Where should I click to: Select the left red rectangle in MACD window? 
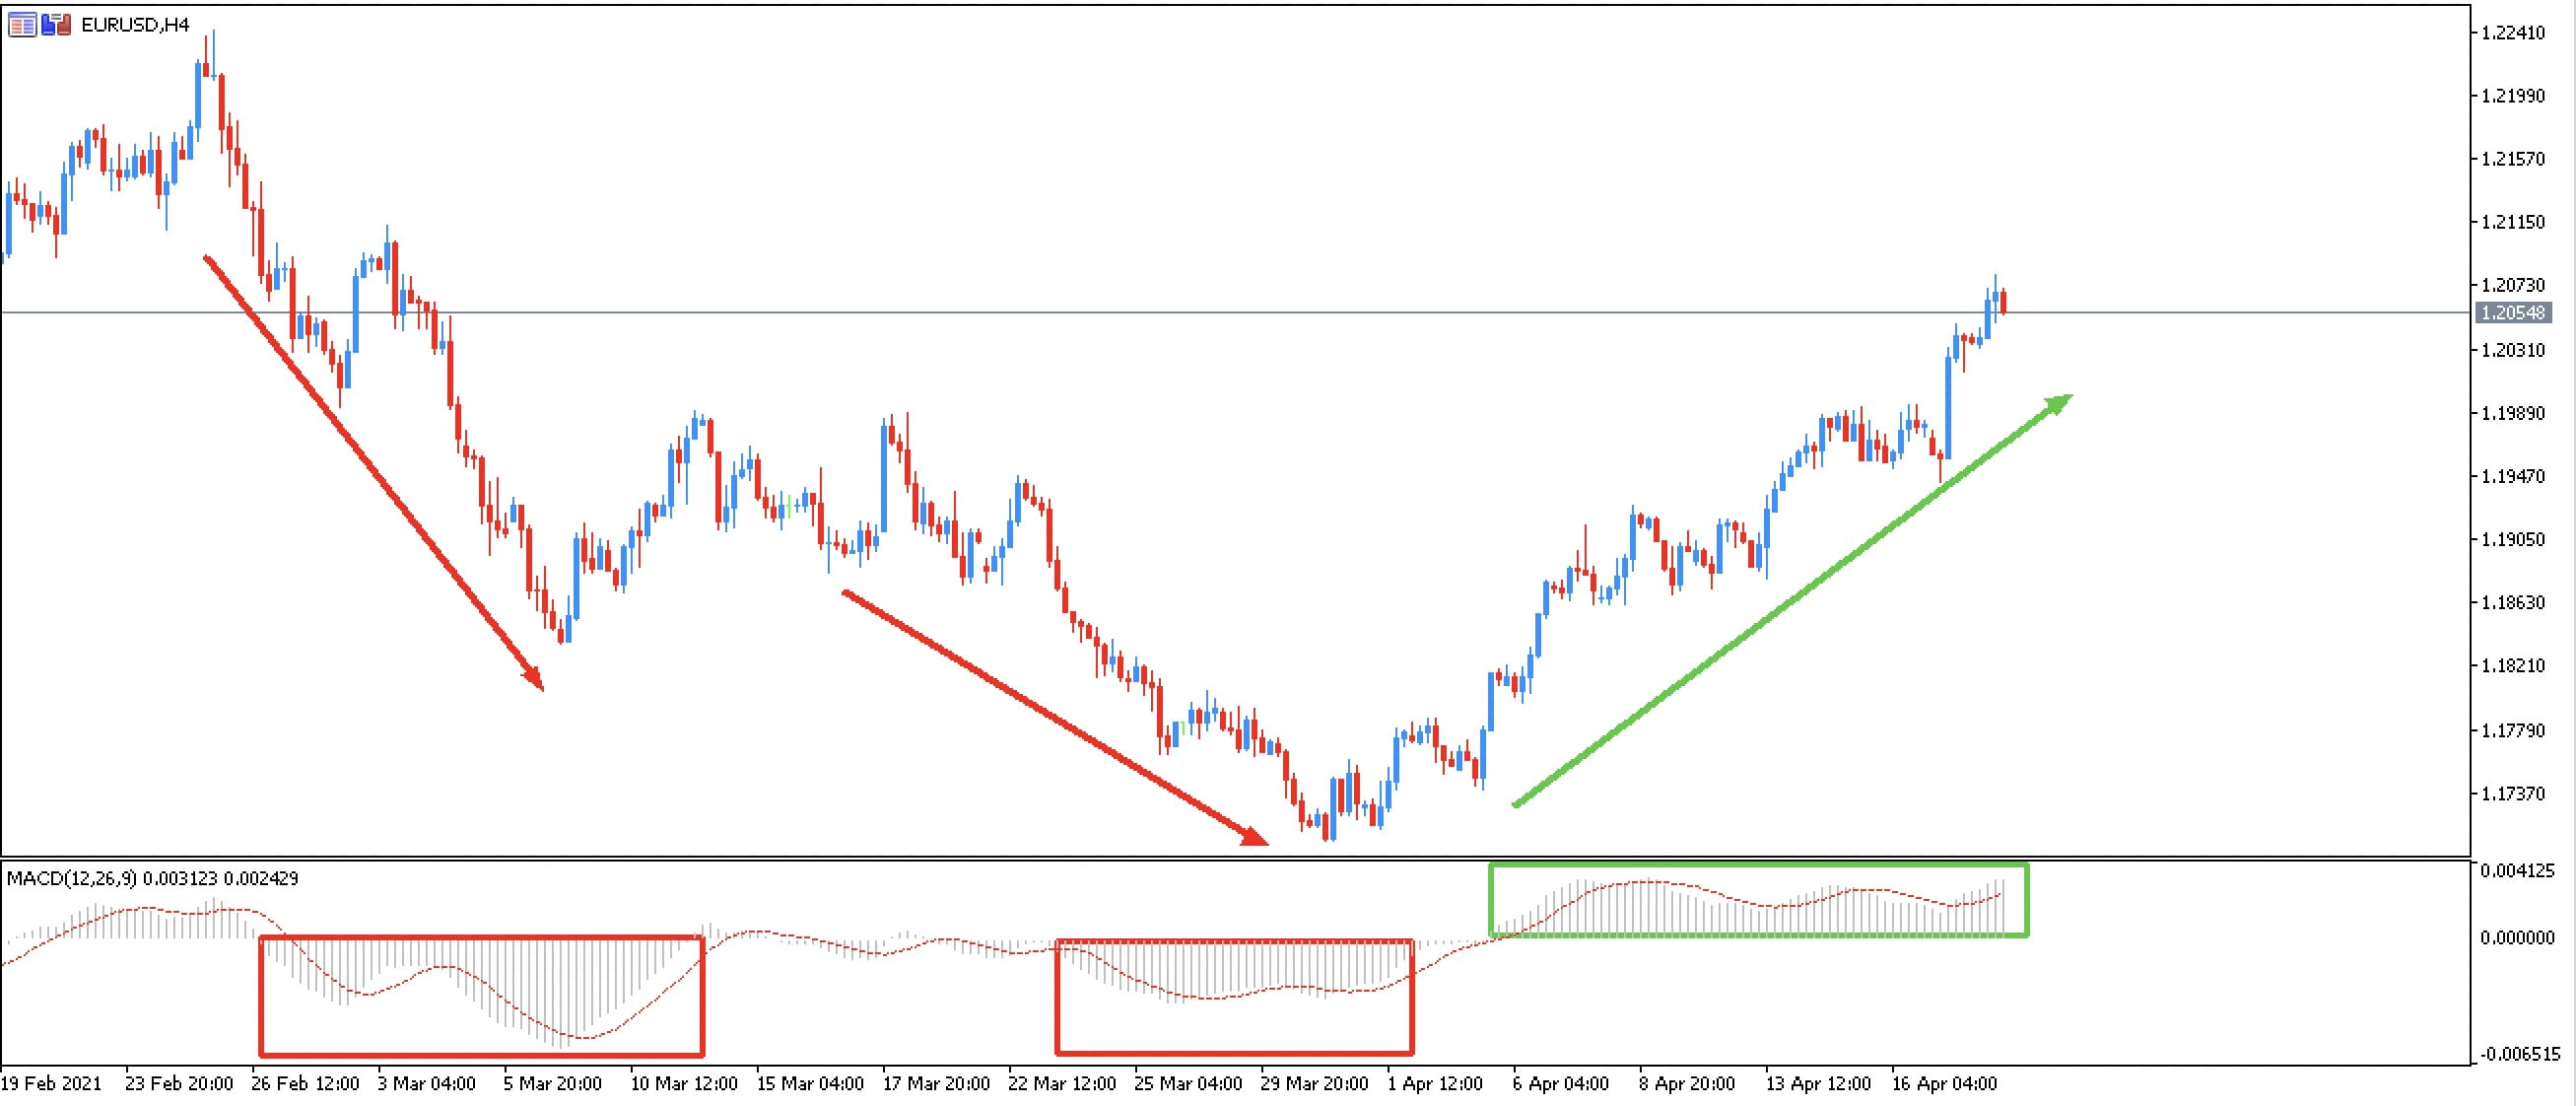pos(480,1055)
